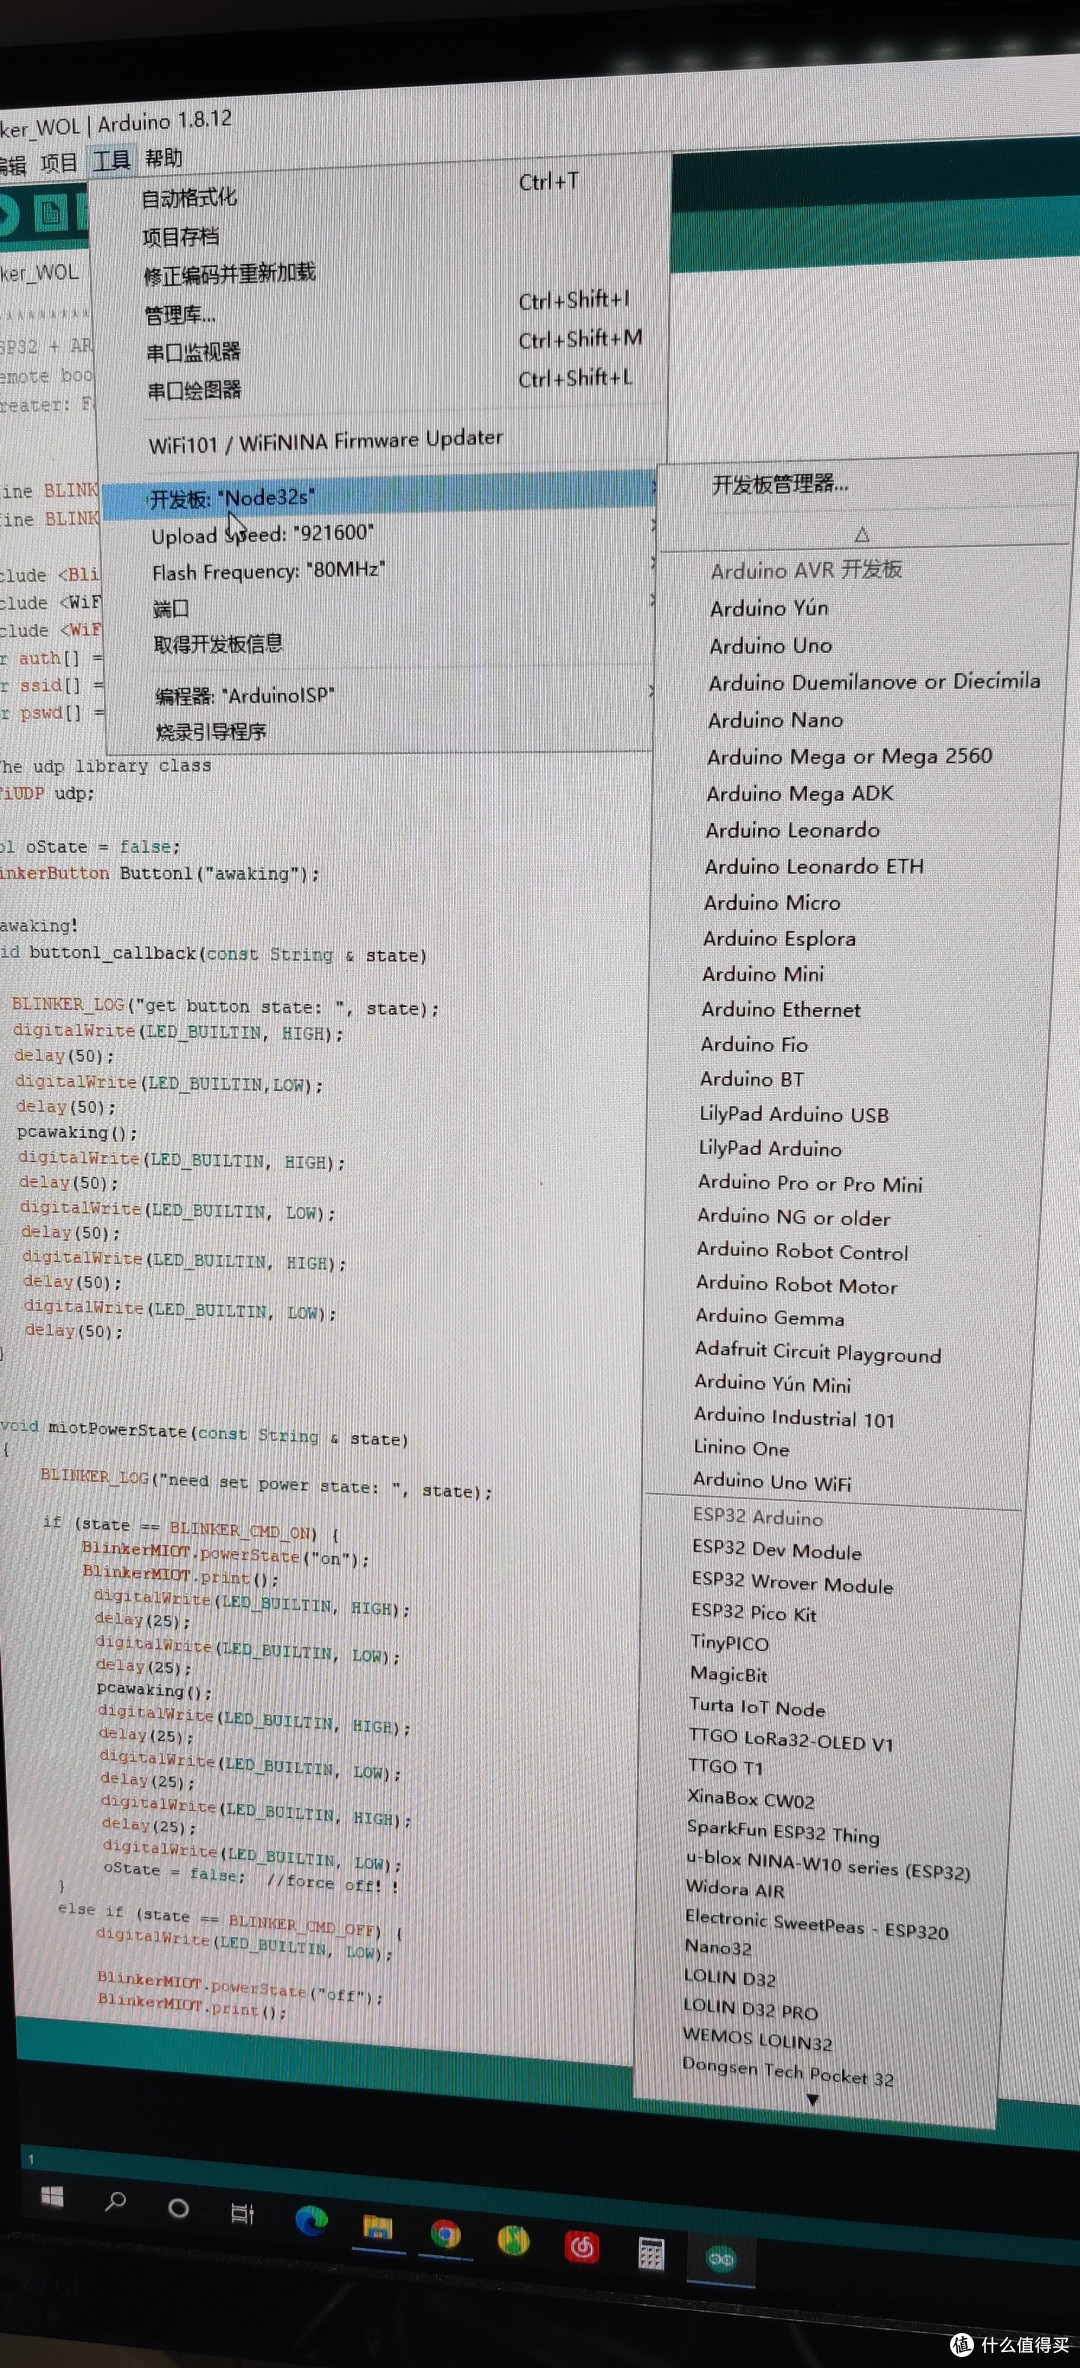Switch to Chrome on the taskbar
Screen dimensions: 1080x2368
click(446, 2235)
